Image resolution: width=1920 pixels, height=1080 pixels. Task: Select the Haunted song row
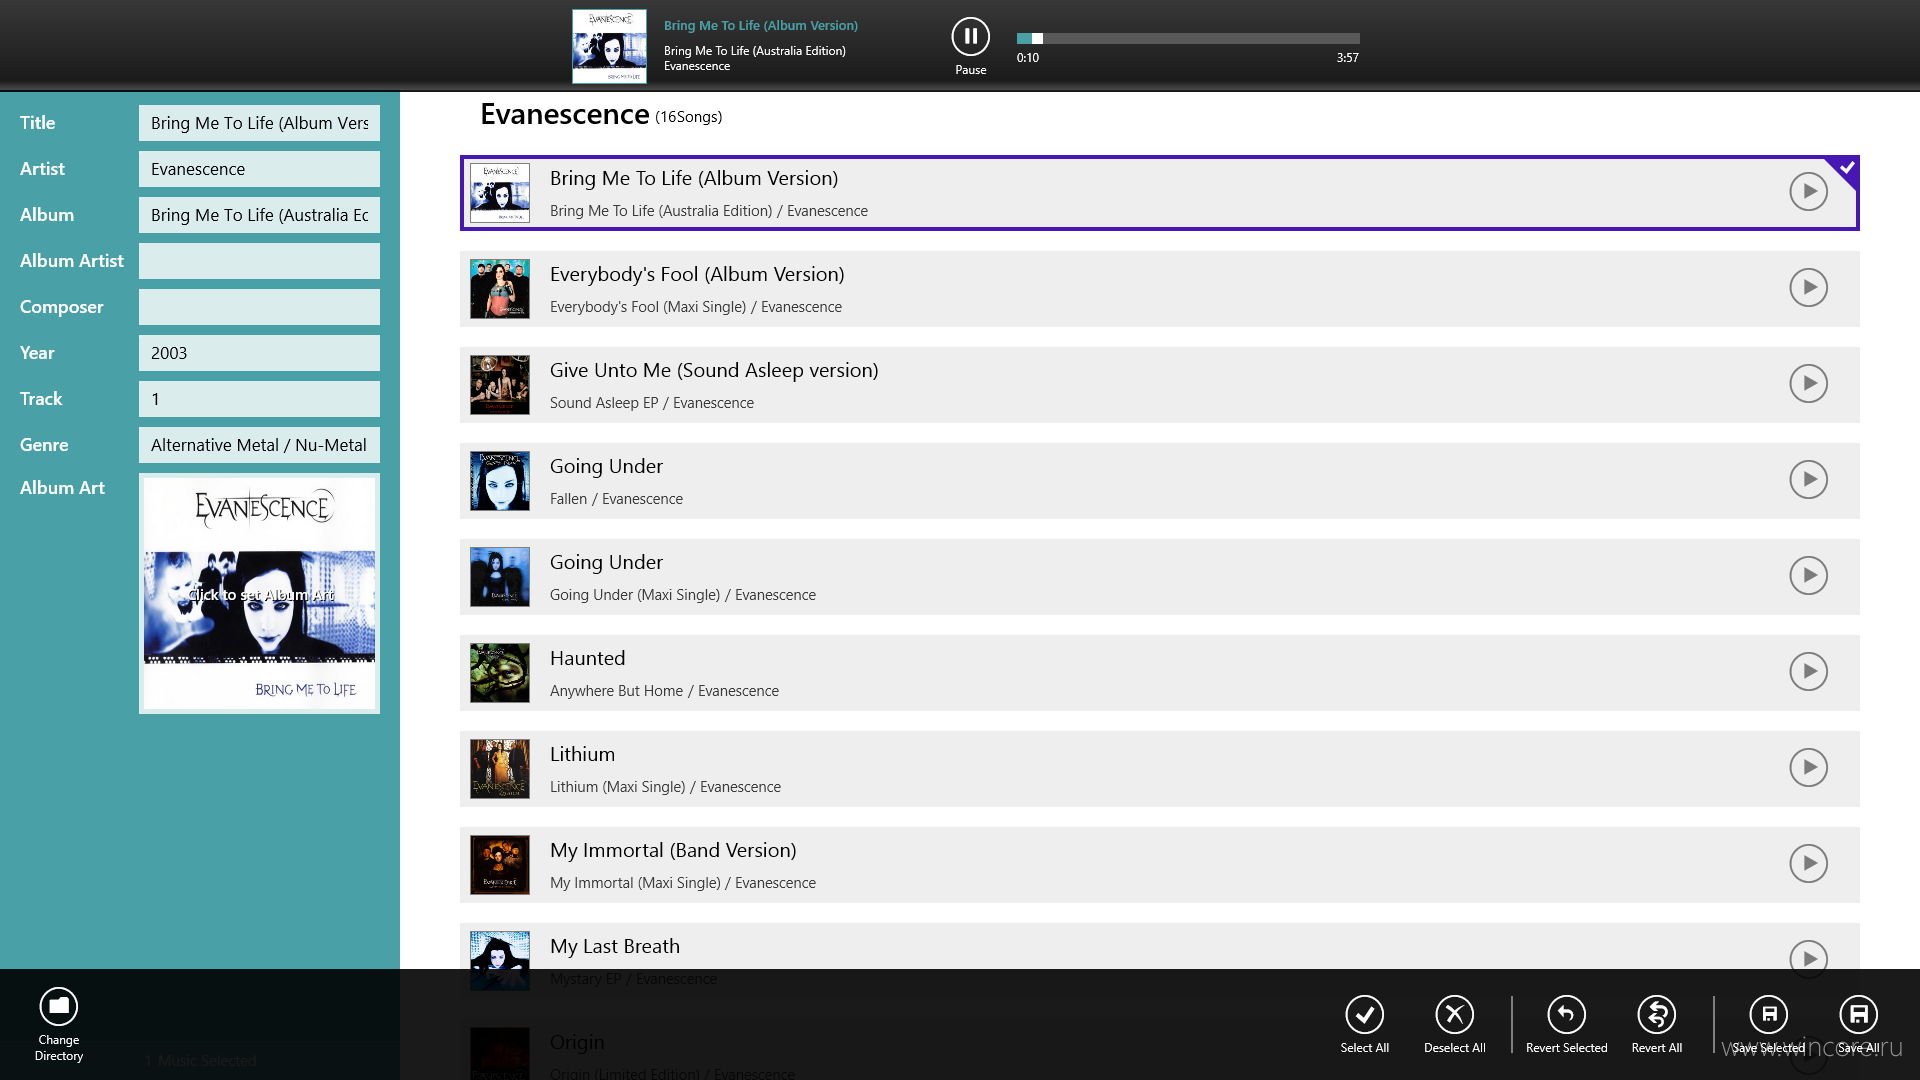click(x=1159, y=673)
